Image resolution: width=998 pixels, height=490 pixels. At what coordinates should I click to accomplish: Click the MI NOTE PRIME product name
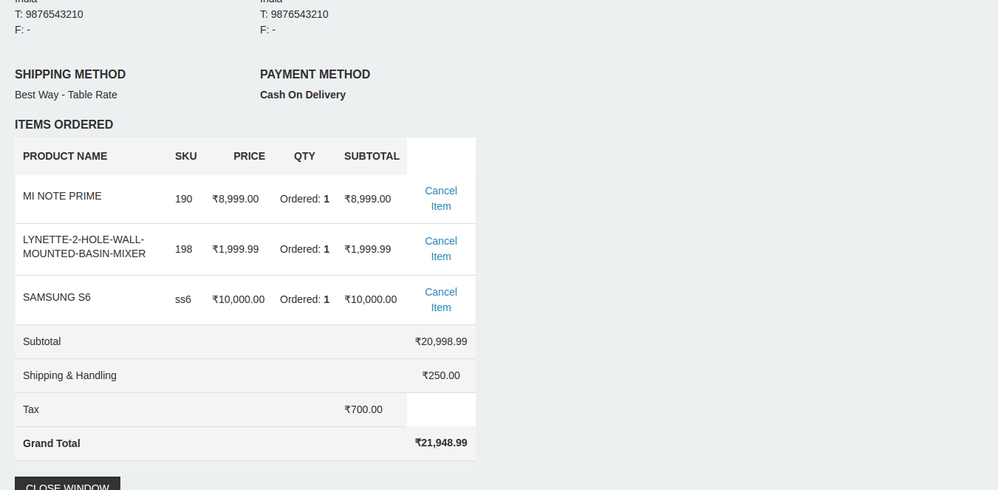pos(62,196)
